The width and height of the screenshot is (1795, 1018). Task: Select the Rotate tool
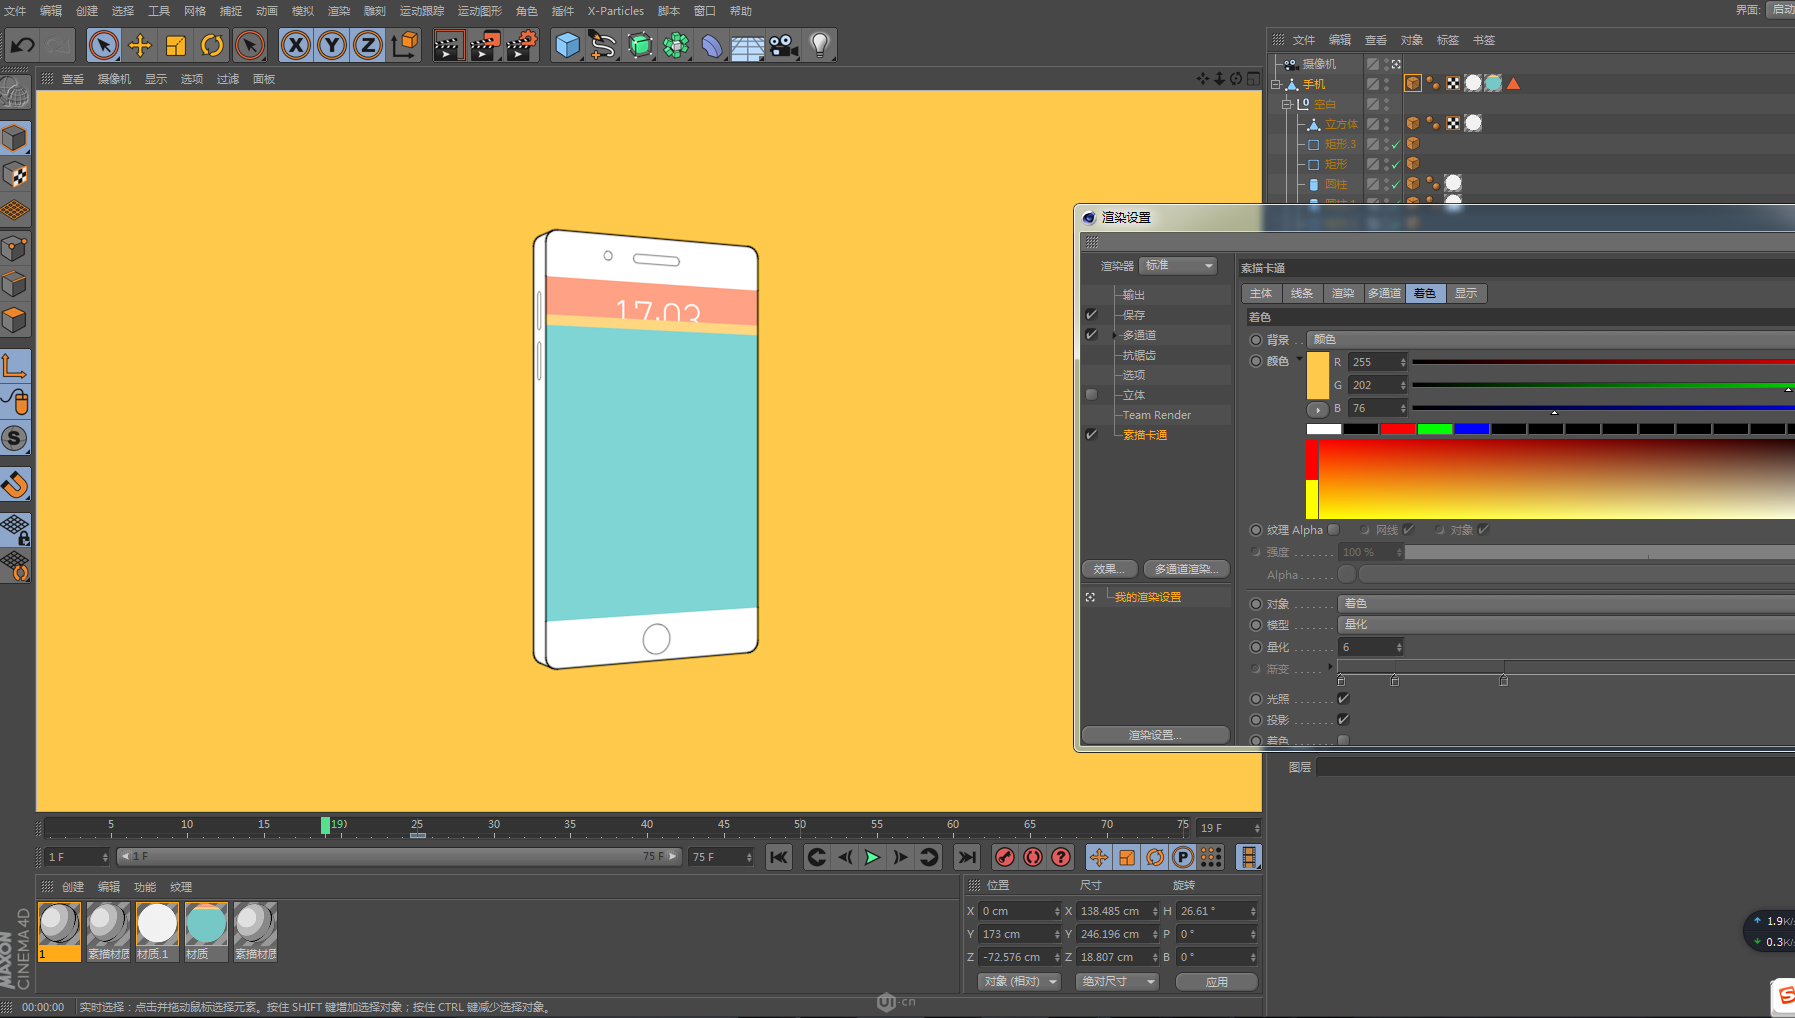coord(212,45)
